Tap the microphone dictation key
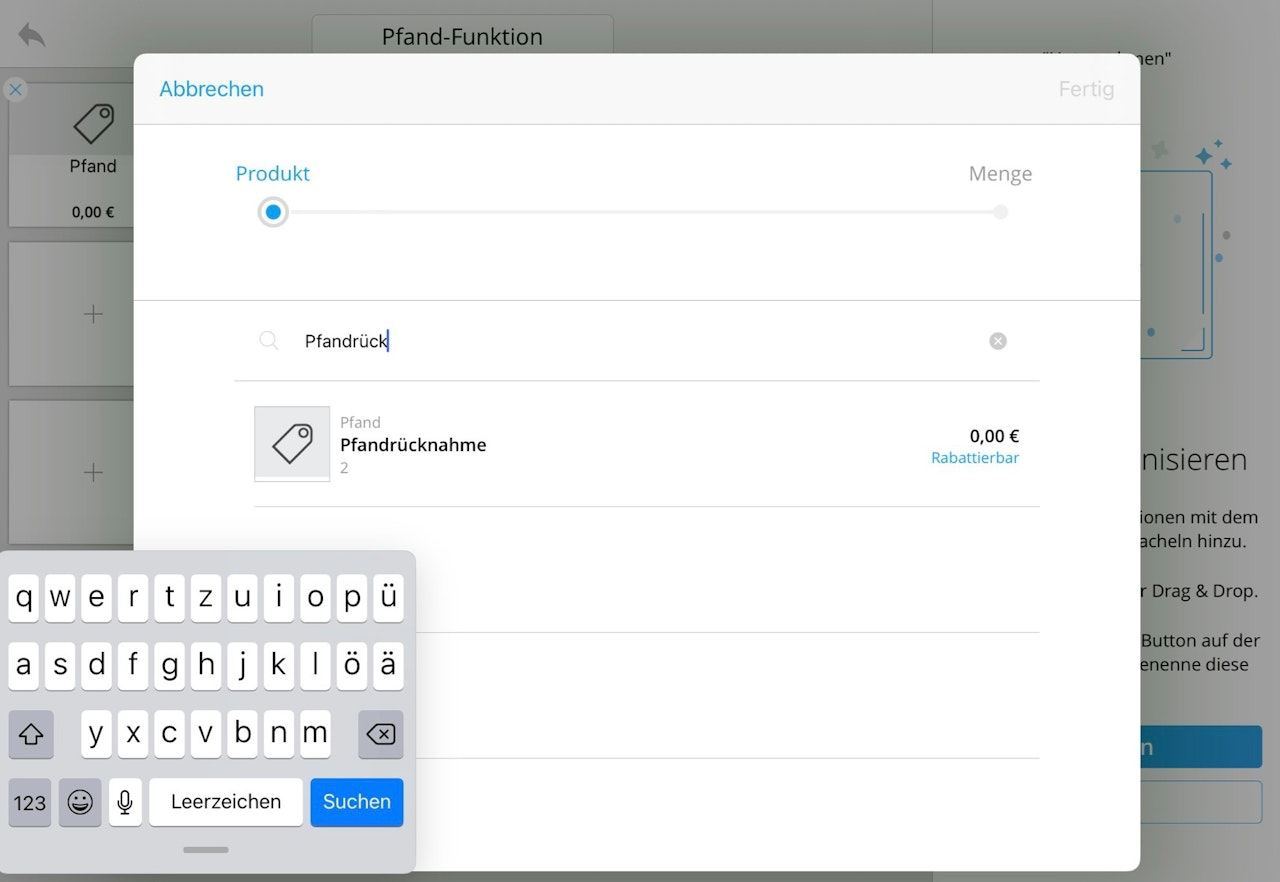1280x882 pixels. [x=125, y=802]
